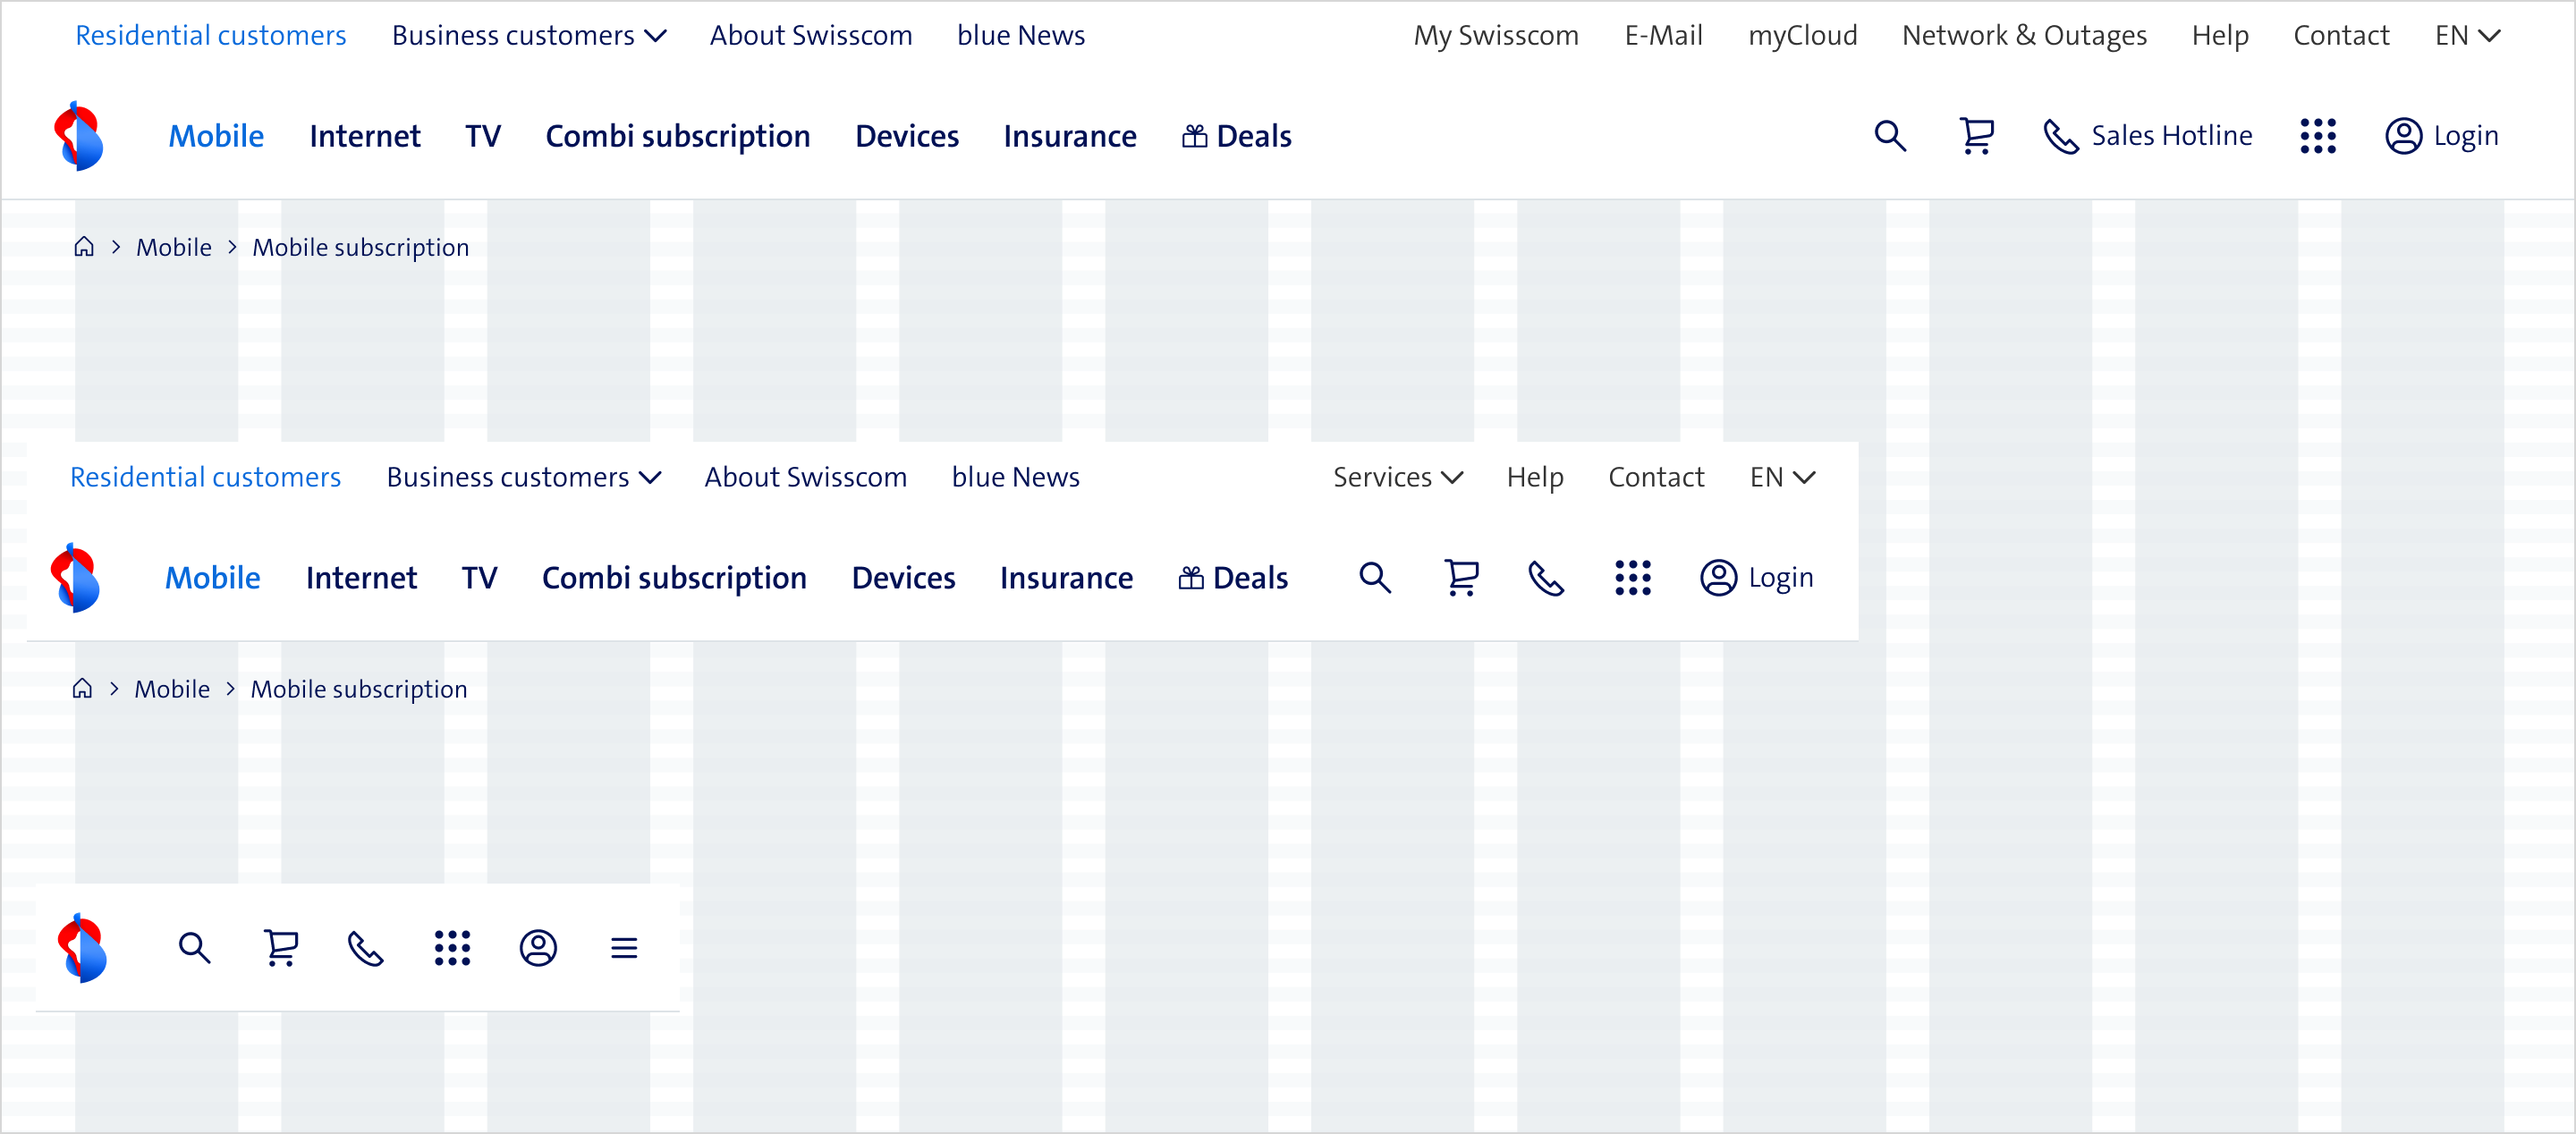Viewport: 2576px width, 1134px height.
Task: Click the gift icon beside Deals, top header
Action: click(x=1194, y=136)
